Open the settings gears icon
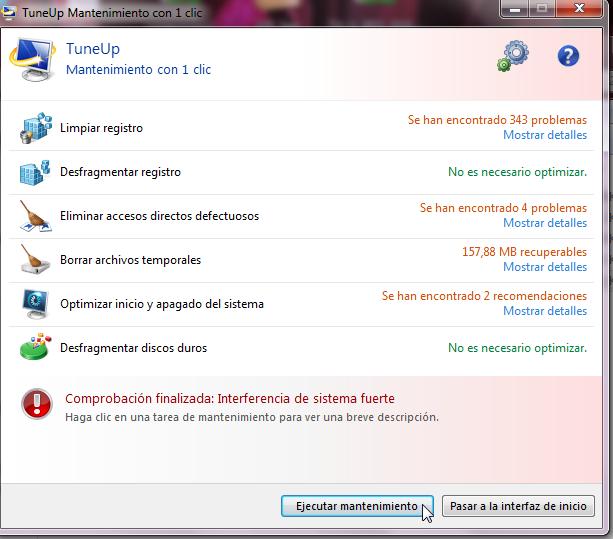Screen dimensions: 613x539 pos(513,56)
